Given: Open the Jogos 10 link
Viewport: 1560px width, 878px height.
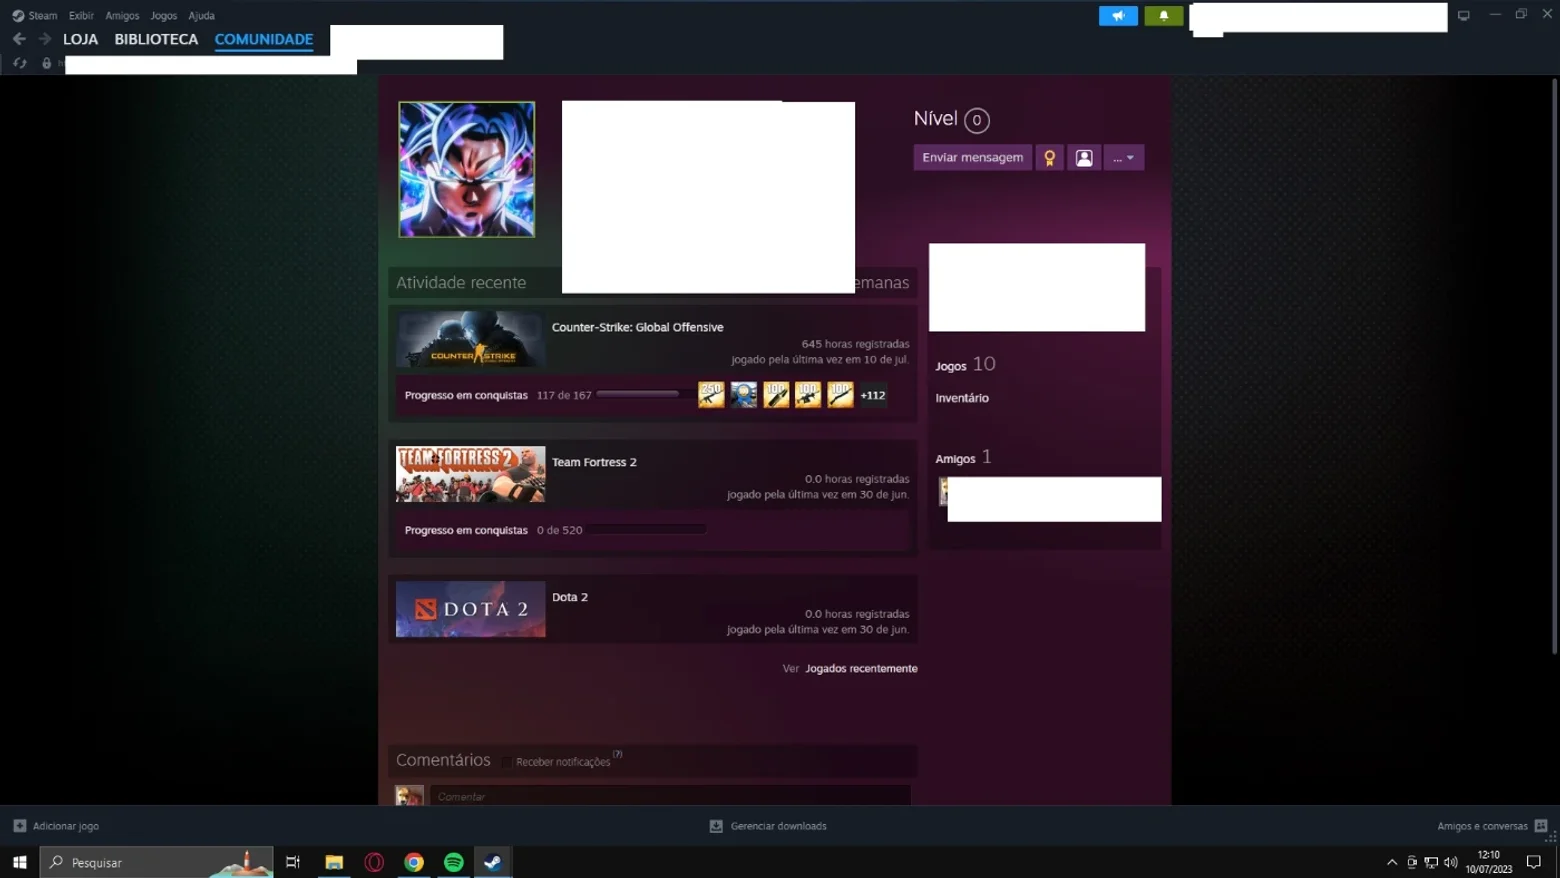Looking at the screenshot, I should point(965,365).
